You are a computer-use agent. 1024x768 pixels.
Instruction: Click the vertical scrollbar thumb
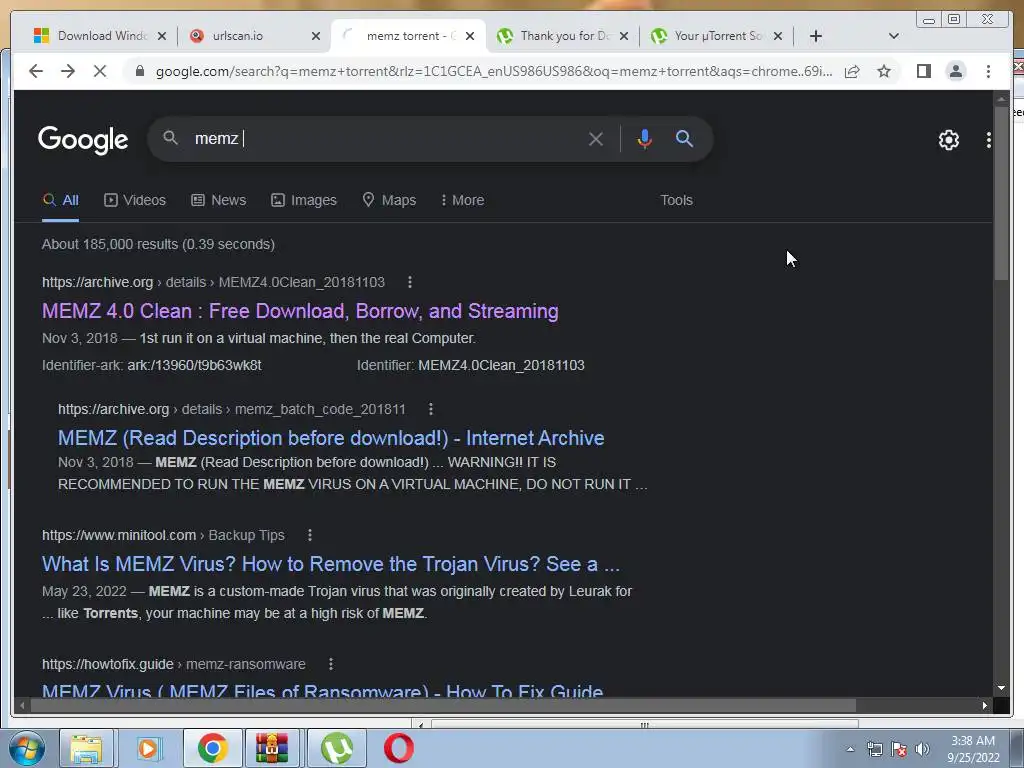click(1001, 193)
